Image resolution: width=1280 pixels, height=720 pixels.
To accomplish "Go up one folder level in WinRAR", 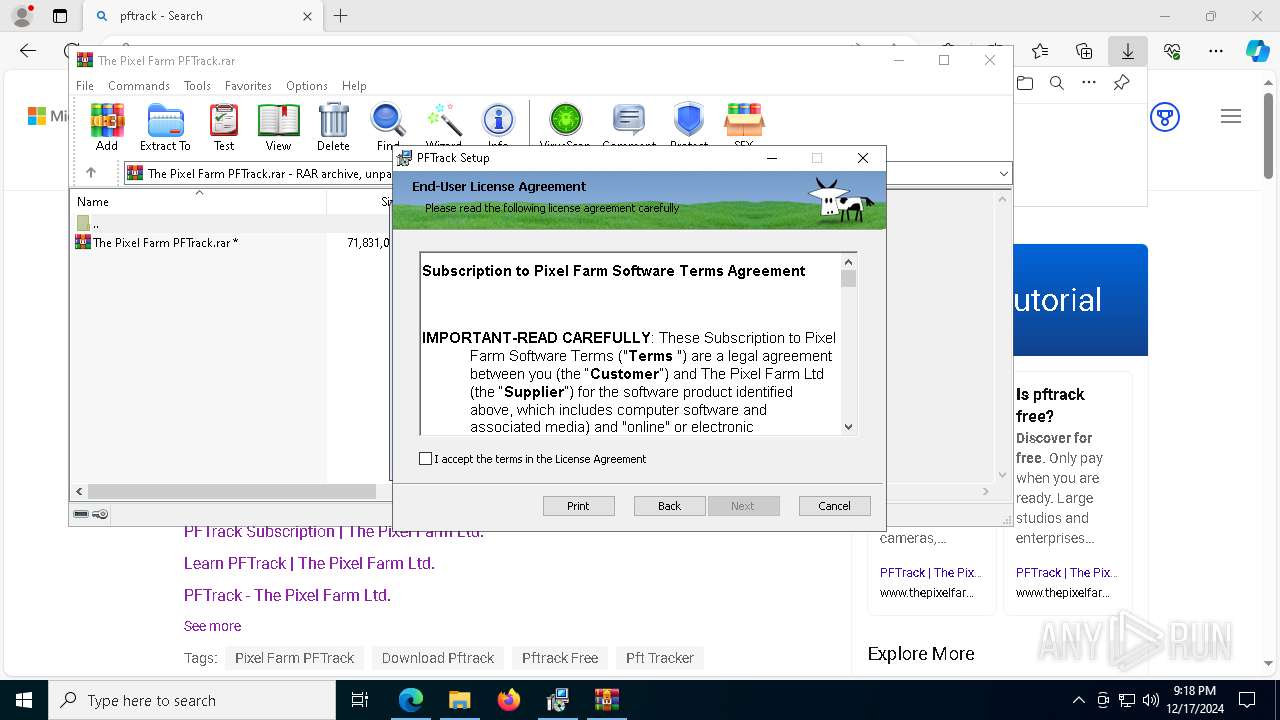I will pos(90,173).
